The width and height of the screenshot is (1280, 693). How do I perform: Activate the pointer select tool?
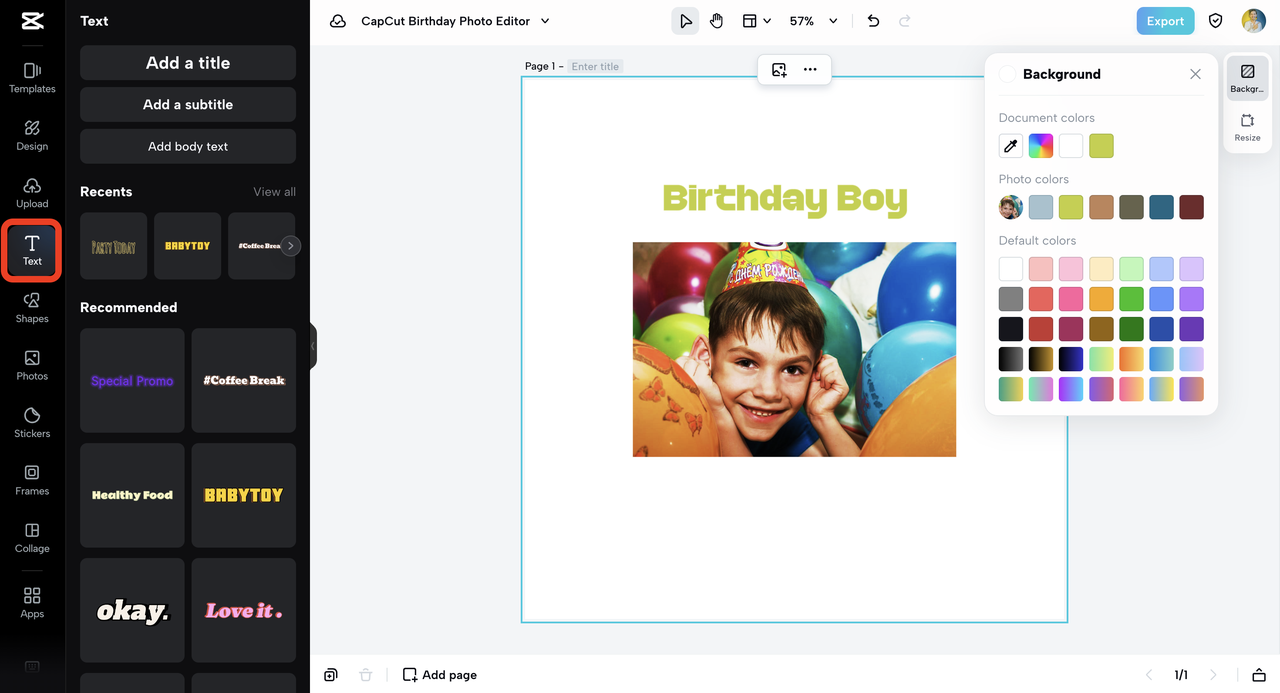click(x=685, y=21)
